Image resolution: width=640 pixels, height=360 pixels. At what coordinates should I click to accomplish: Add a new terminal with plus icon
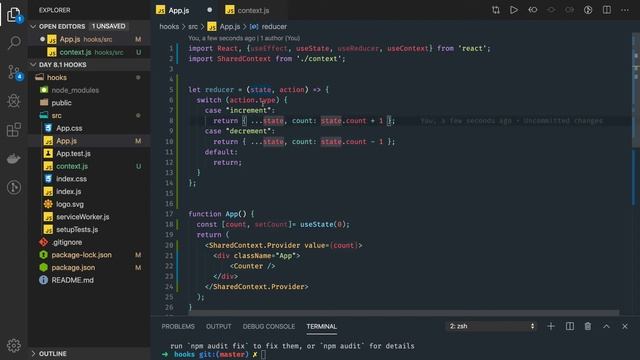pos(551,326)
